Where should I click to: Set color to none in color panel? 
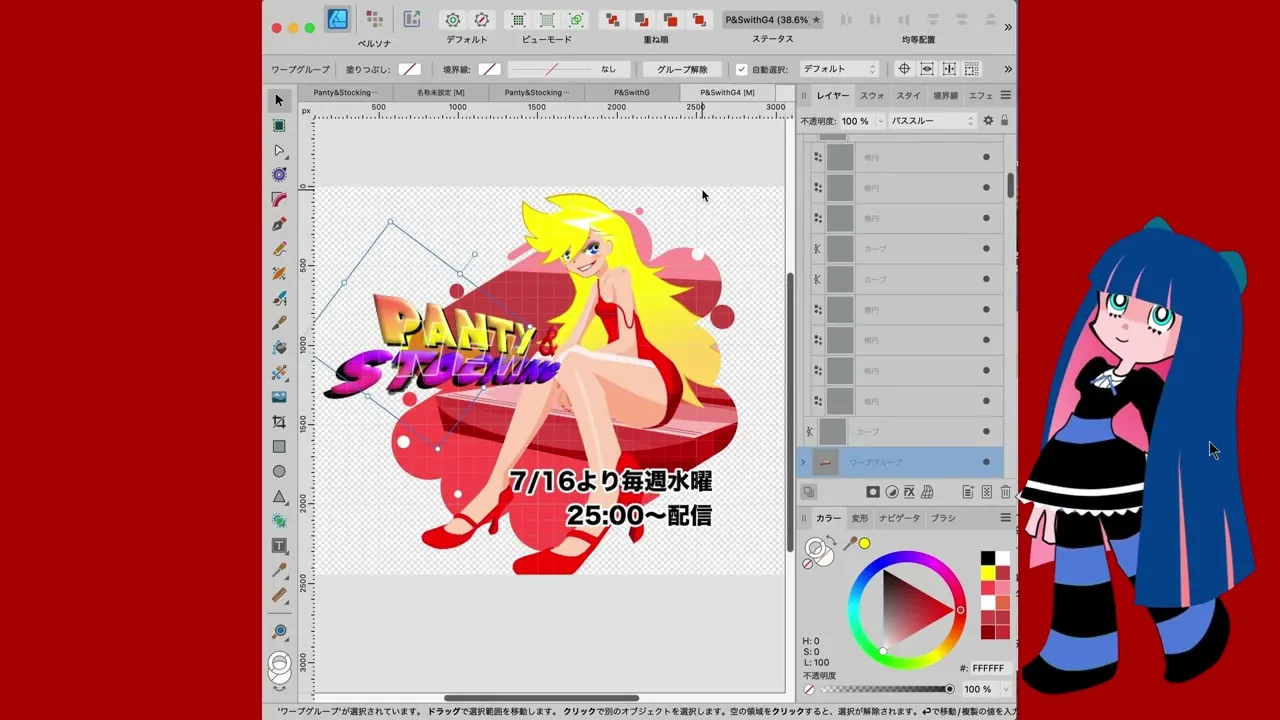808,564
